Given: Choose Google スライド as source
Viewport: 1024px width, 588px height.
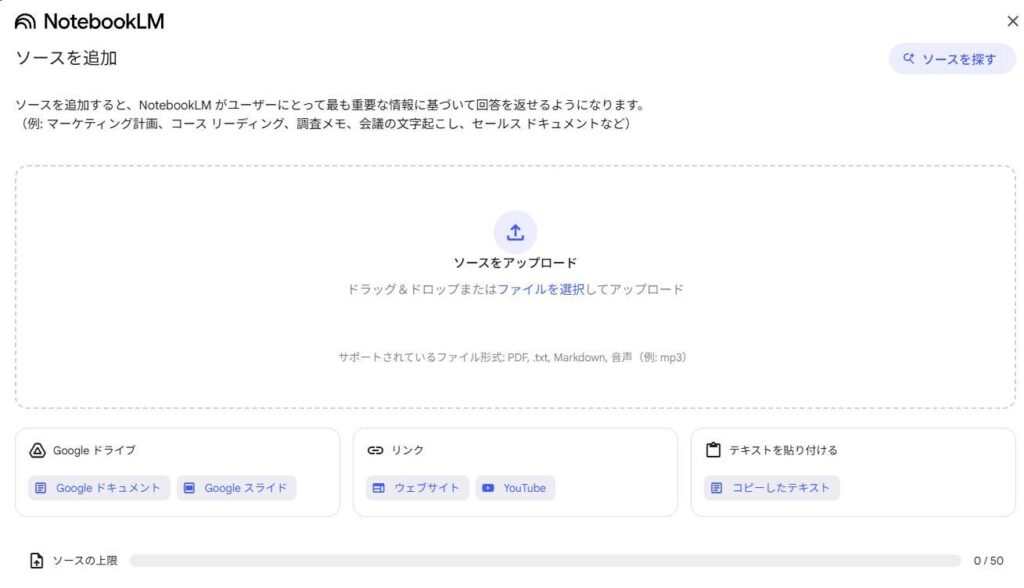Looking at the screenshot, I should [236, 488].
